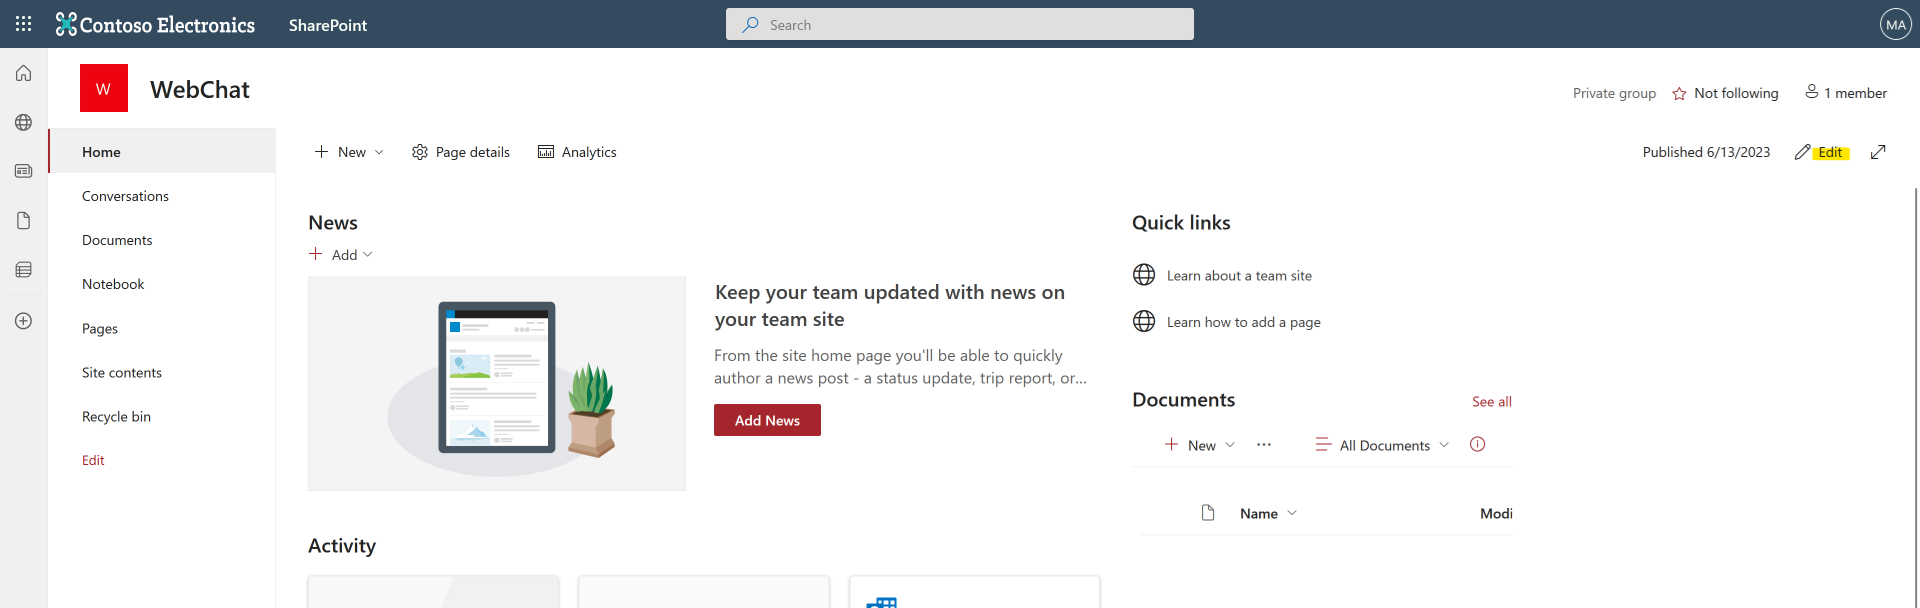Open My news icon in left rail
Image resolution: width=1920 pixels, height=608 pixels.
point(24,171)
